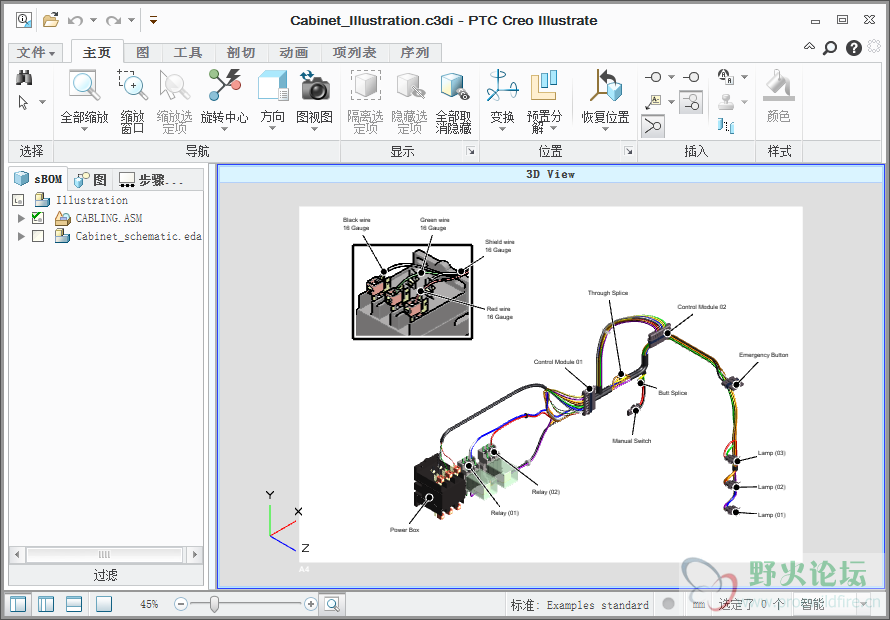Viewport: 890px width, 620px height.
Task: Select the sBOM panel tab
Action: tap(38, 179)
